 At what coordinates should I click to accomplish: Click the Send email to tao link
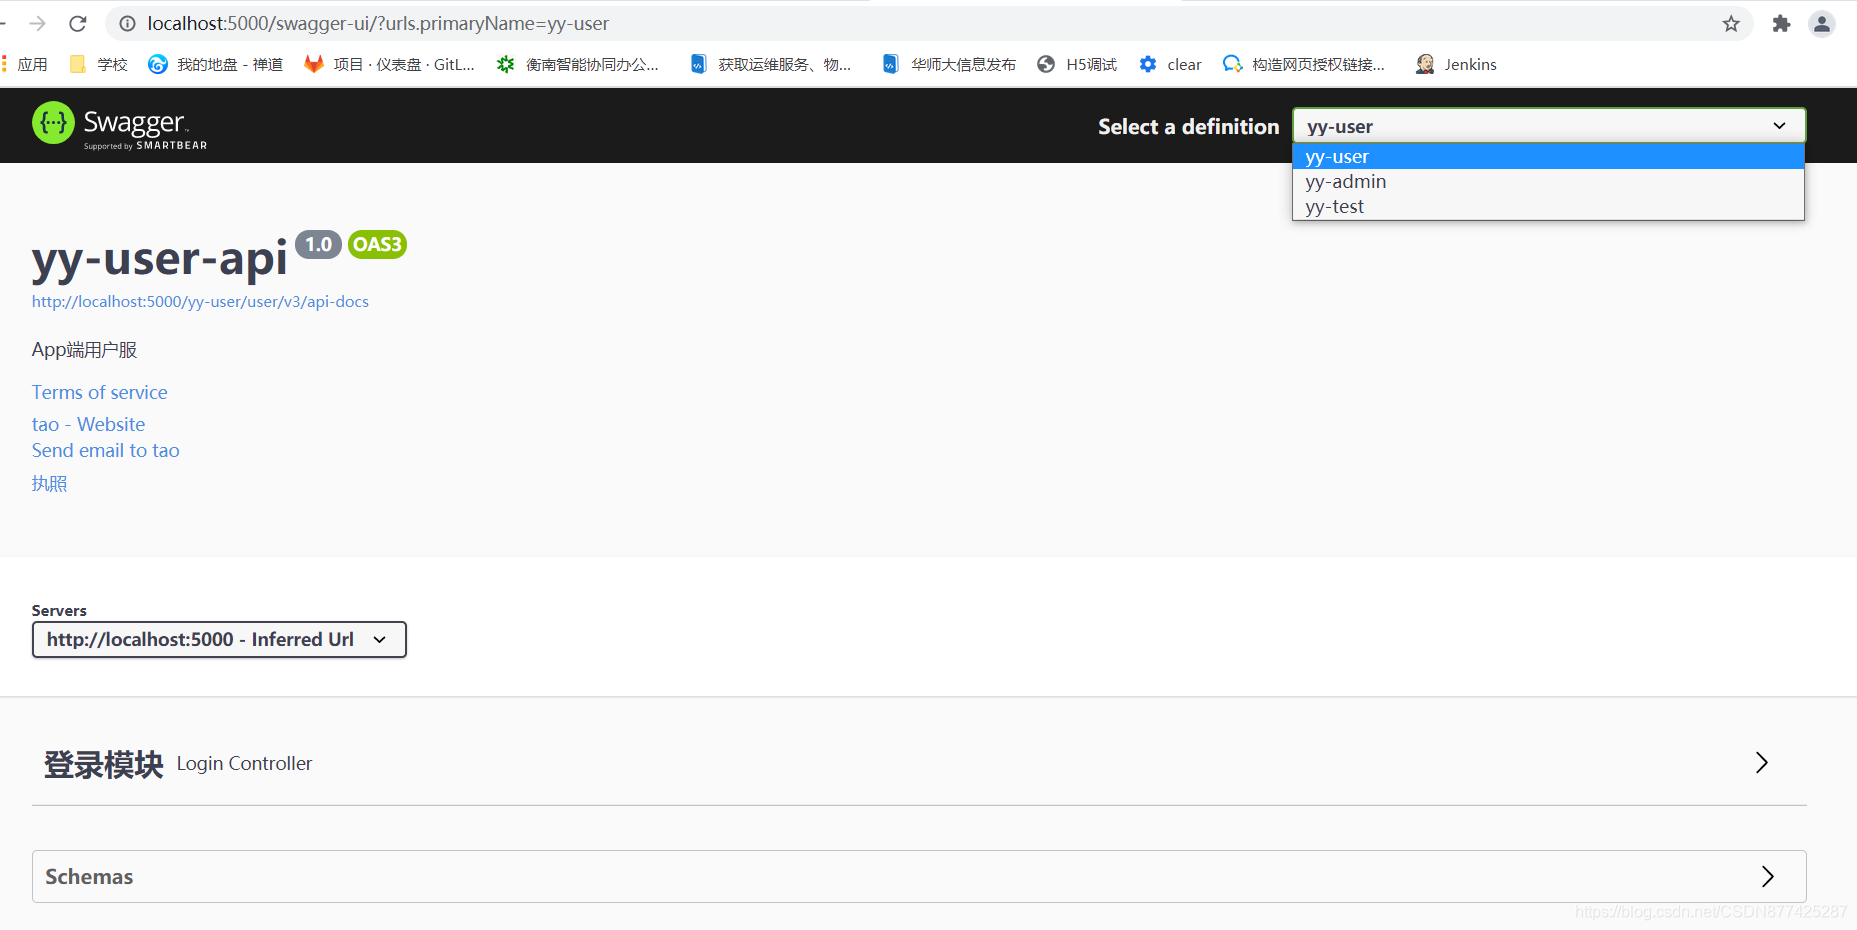coord(105,450)
